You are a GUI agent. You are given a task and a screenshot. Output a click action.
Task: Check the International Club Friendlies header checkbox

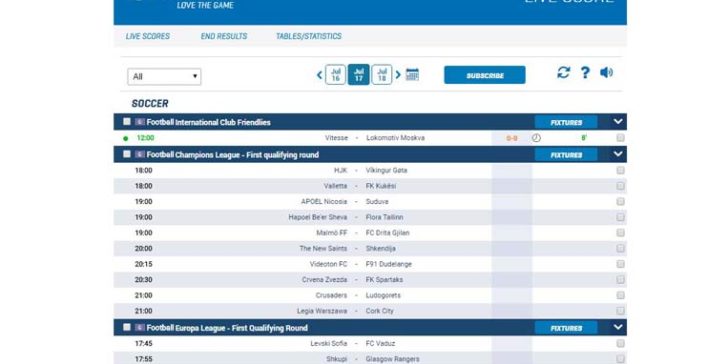[x=127, y=122]
